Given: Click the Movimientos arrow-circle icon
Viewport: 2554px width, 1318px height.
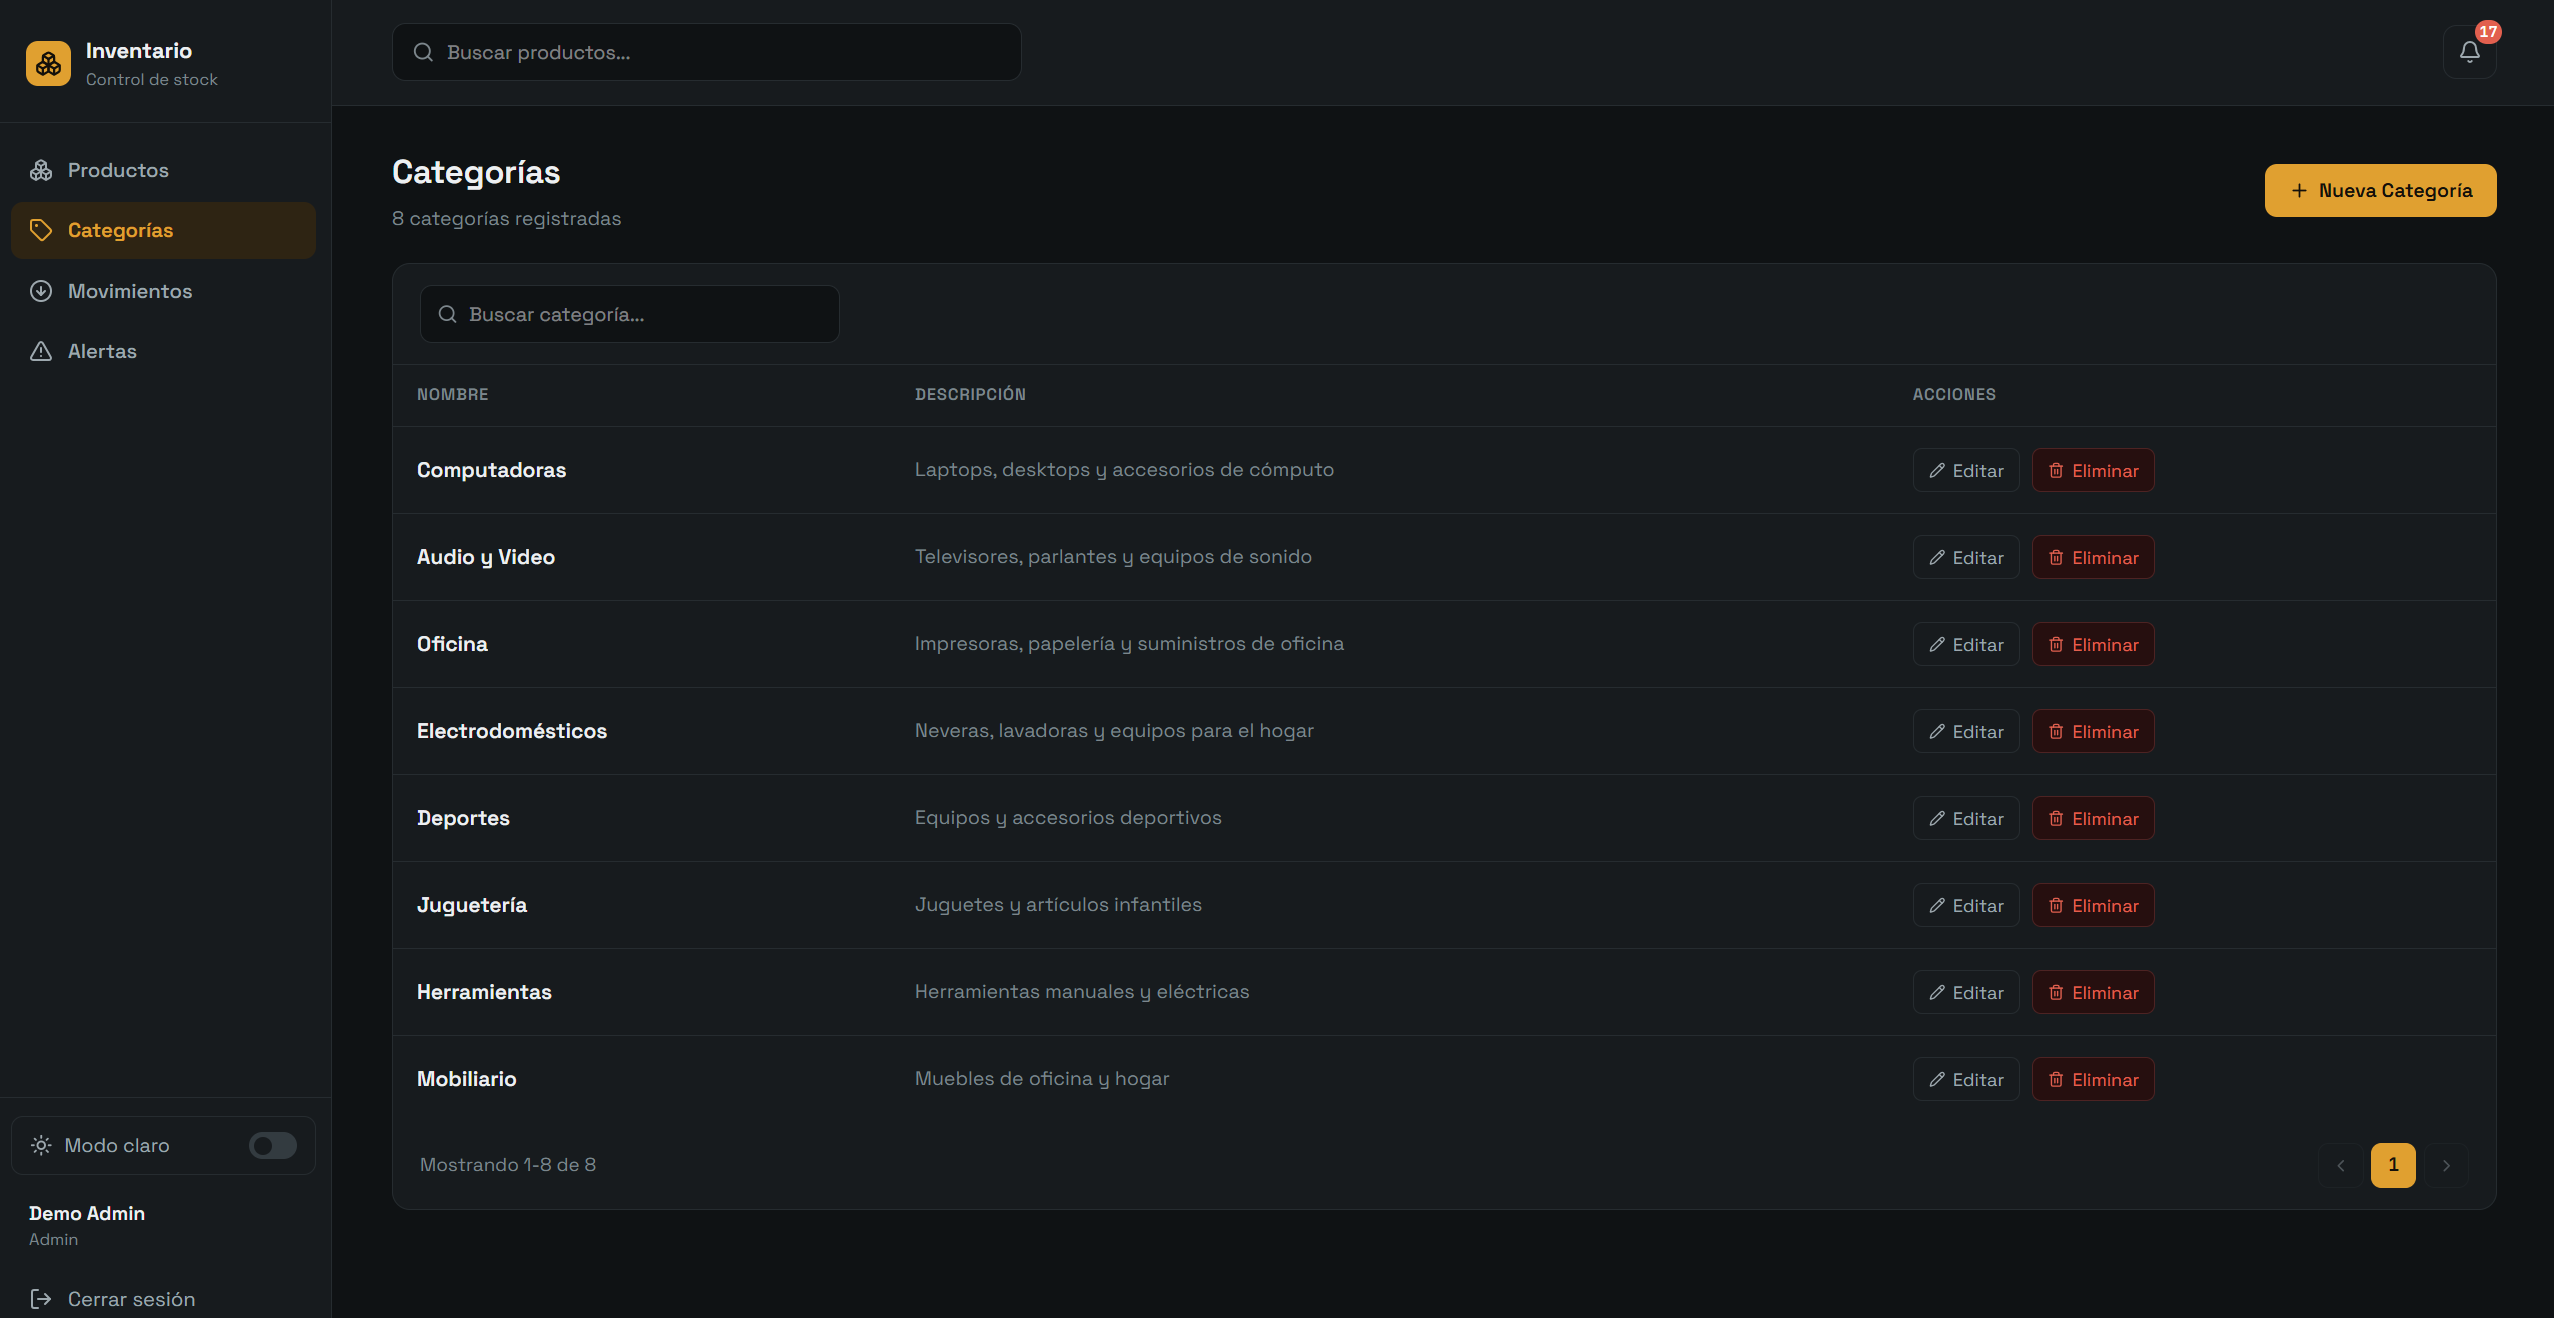Looking at the screenshot, I should click(41, 291).
